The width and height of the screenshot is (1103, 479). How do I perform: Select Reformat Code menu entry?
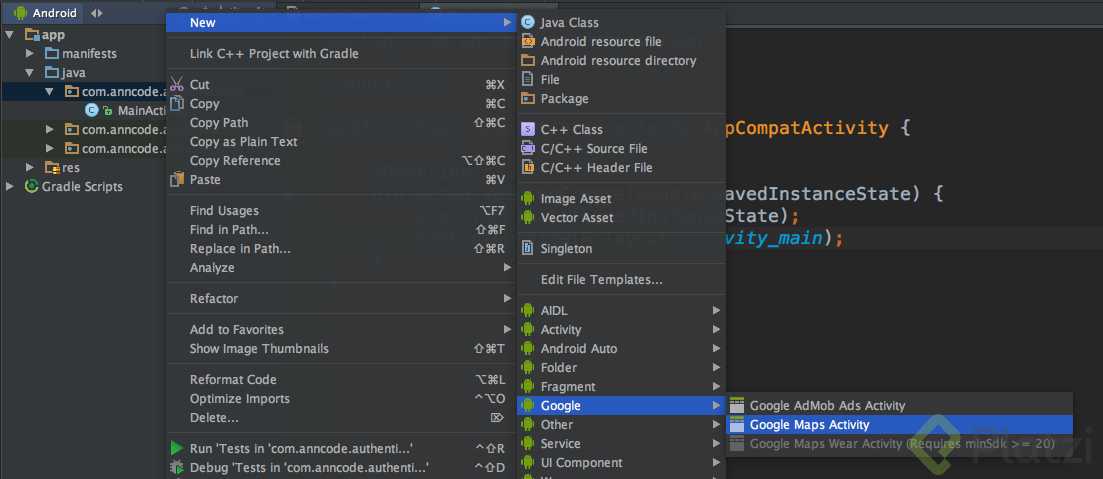click(341, 379)
